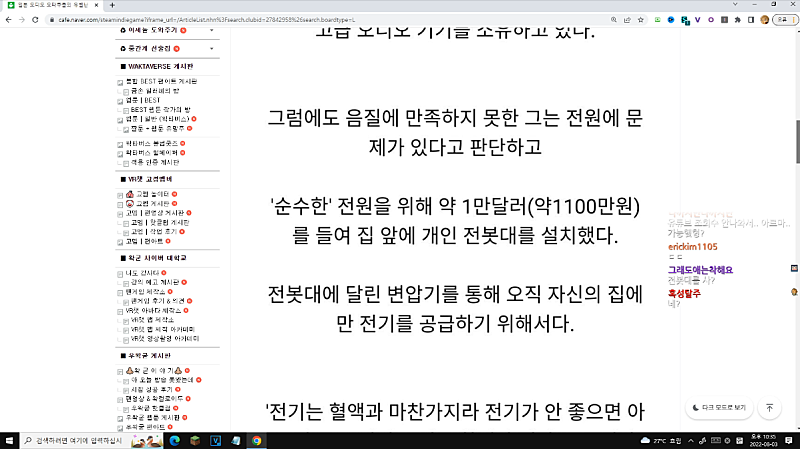The image size is (800, 449).
Task: Open the green video extension icon
Action: click(658, 20)
